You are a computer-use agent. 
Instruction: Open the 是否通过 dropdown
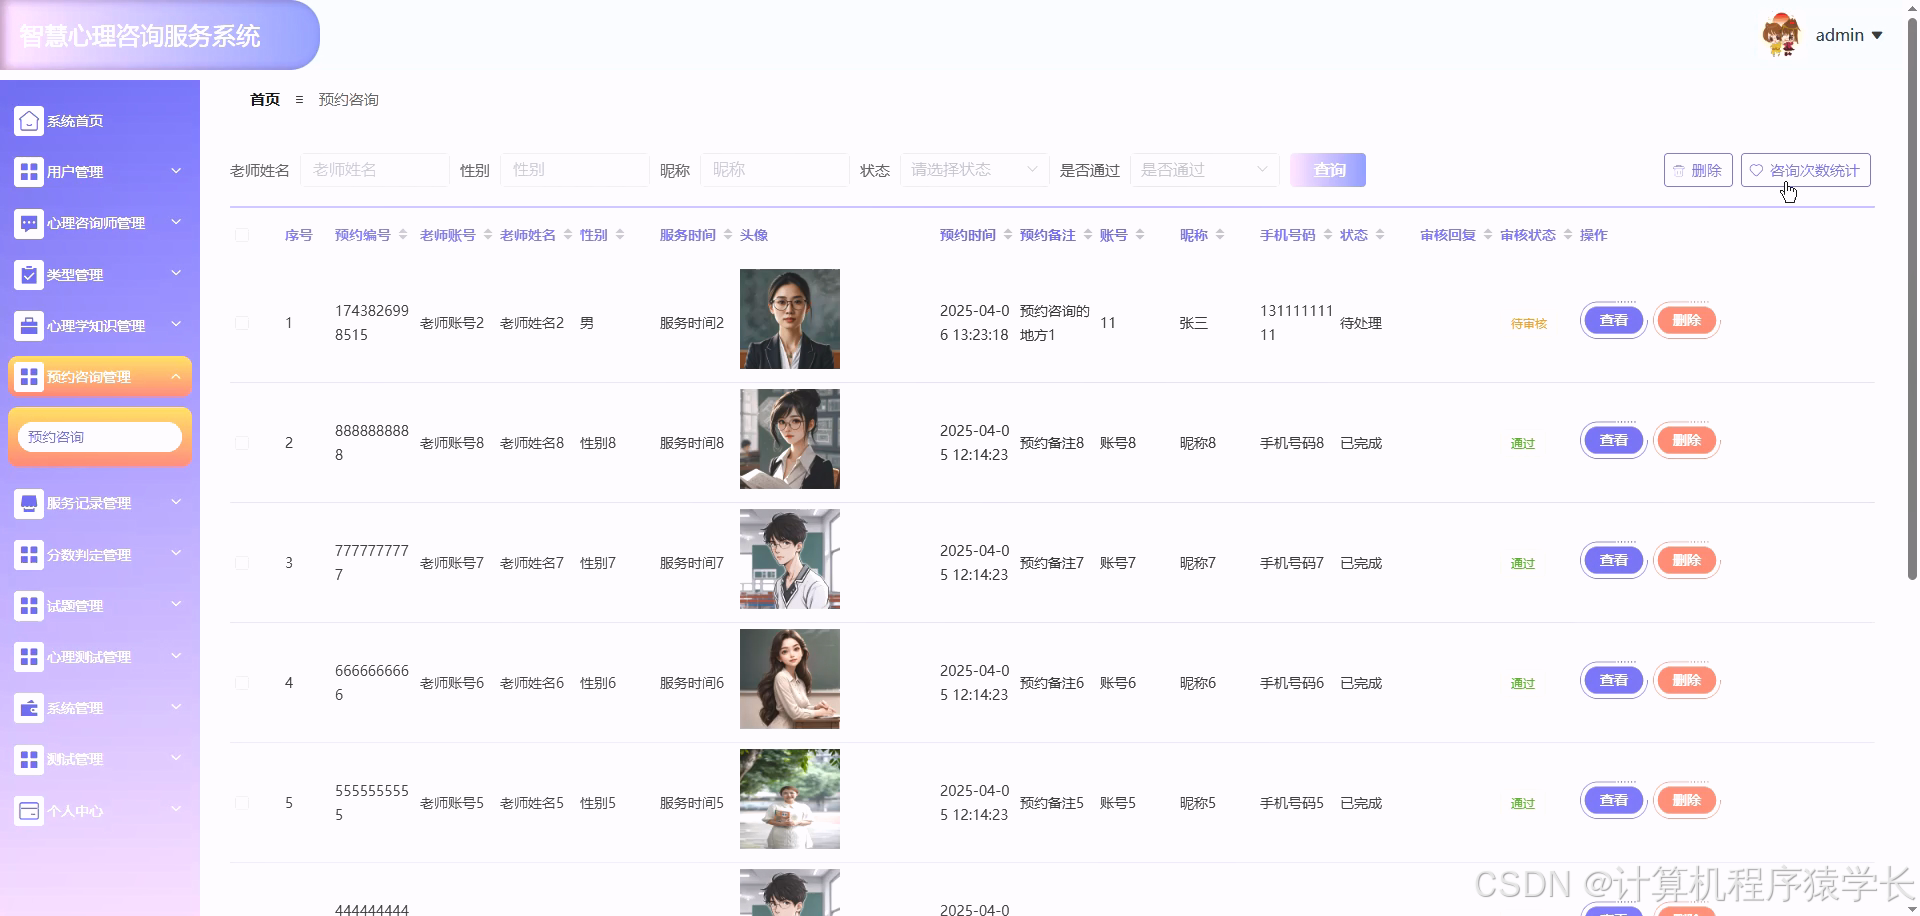click(x=1203, y=170)
